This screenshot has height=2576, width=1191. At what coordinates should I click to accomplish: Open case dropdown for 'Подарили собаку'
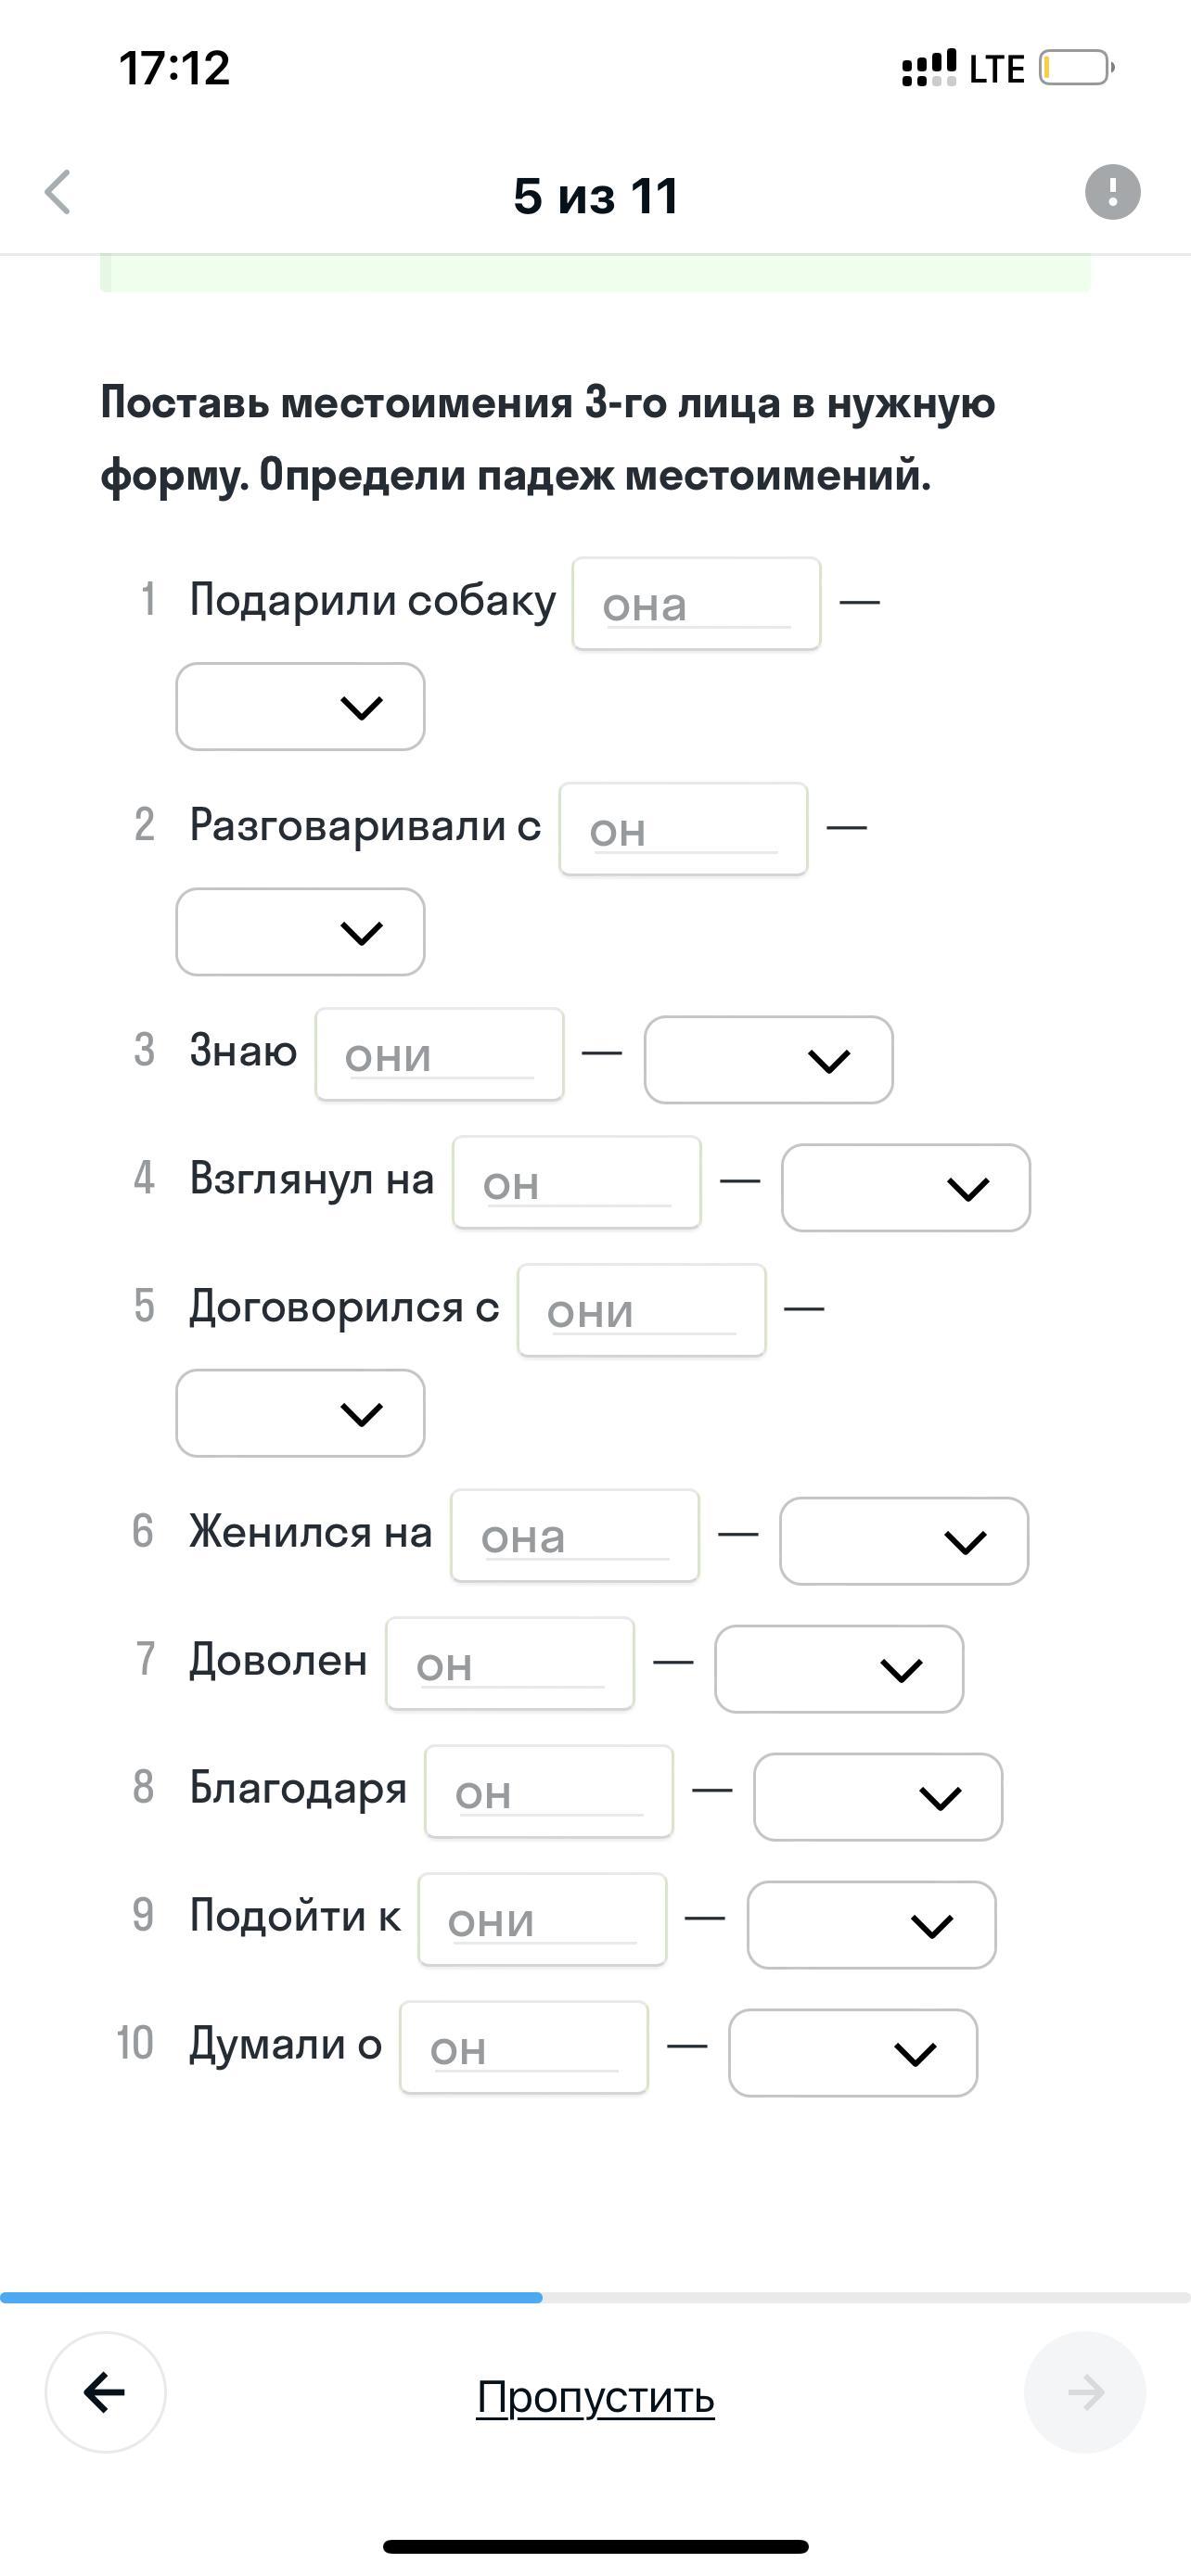click(x=300, y=707)
